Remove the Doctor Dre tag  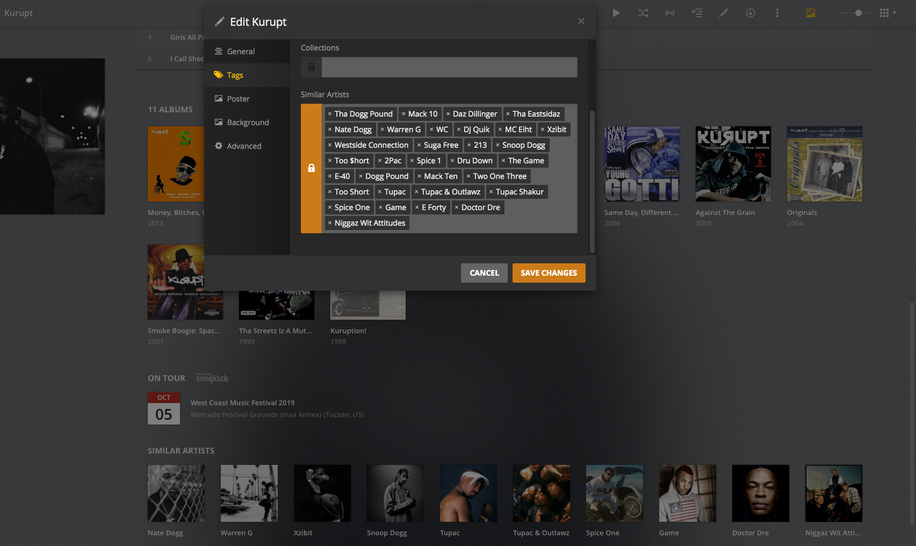tap(456, 207)
